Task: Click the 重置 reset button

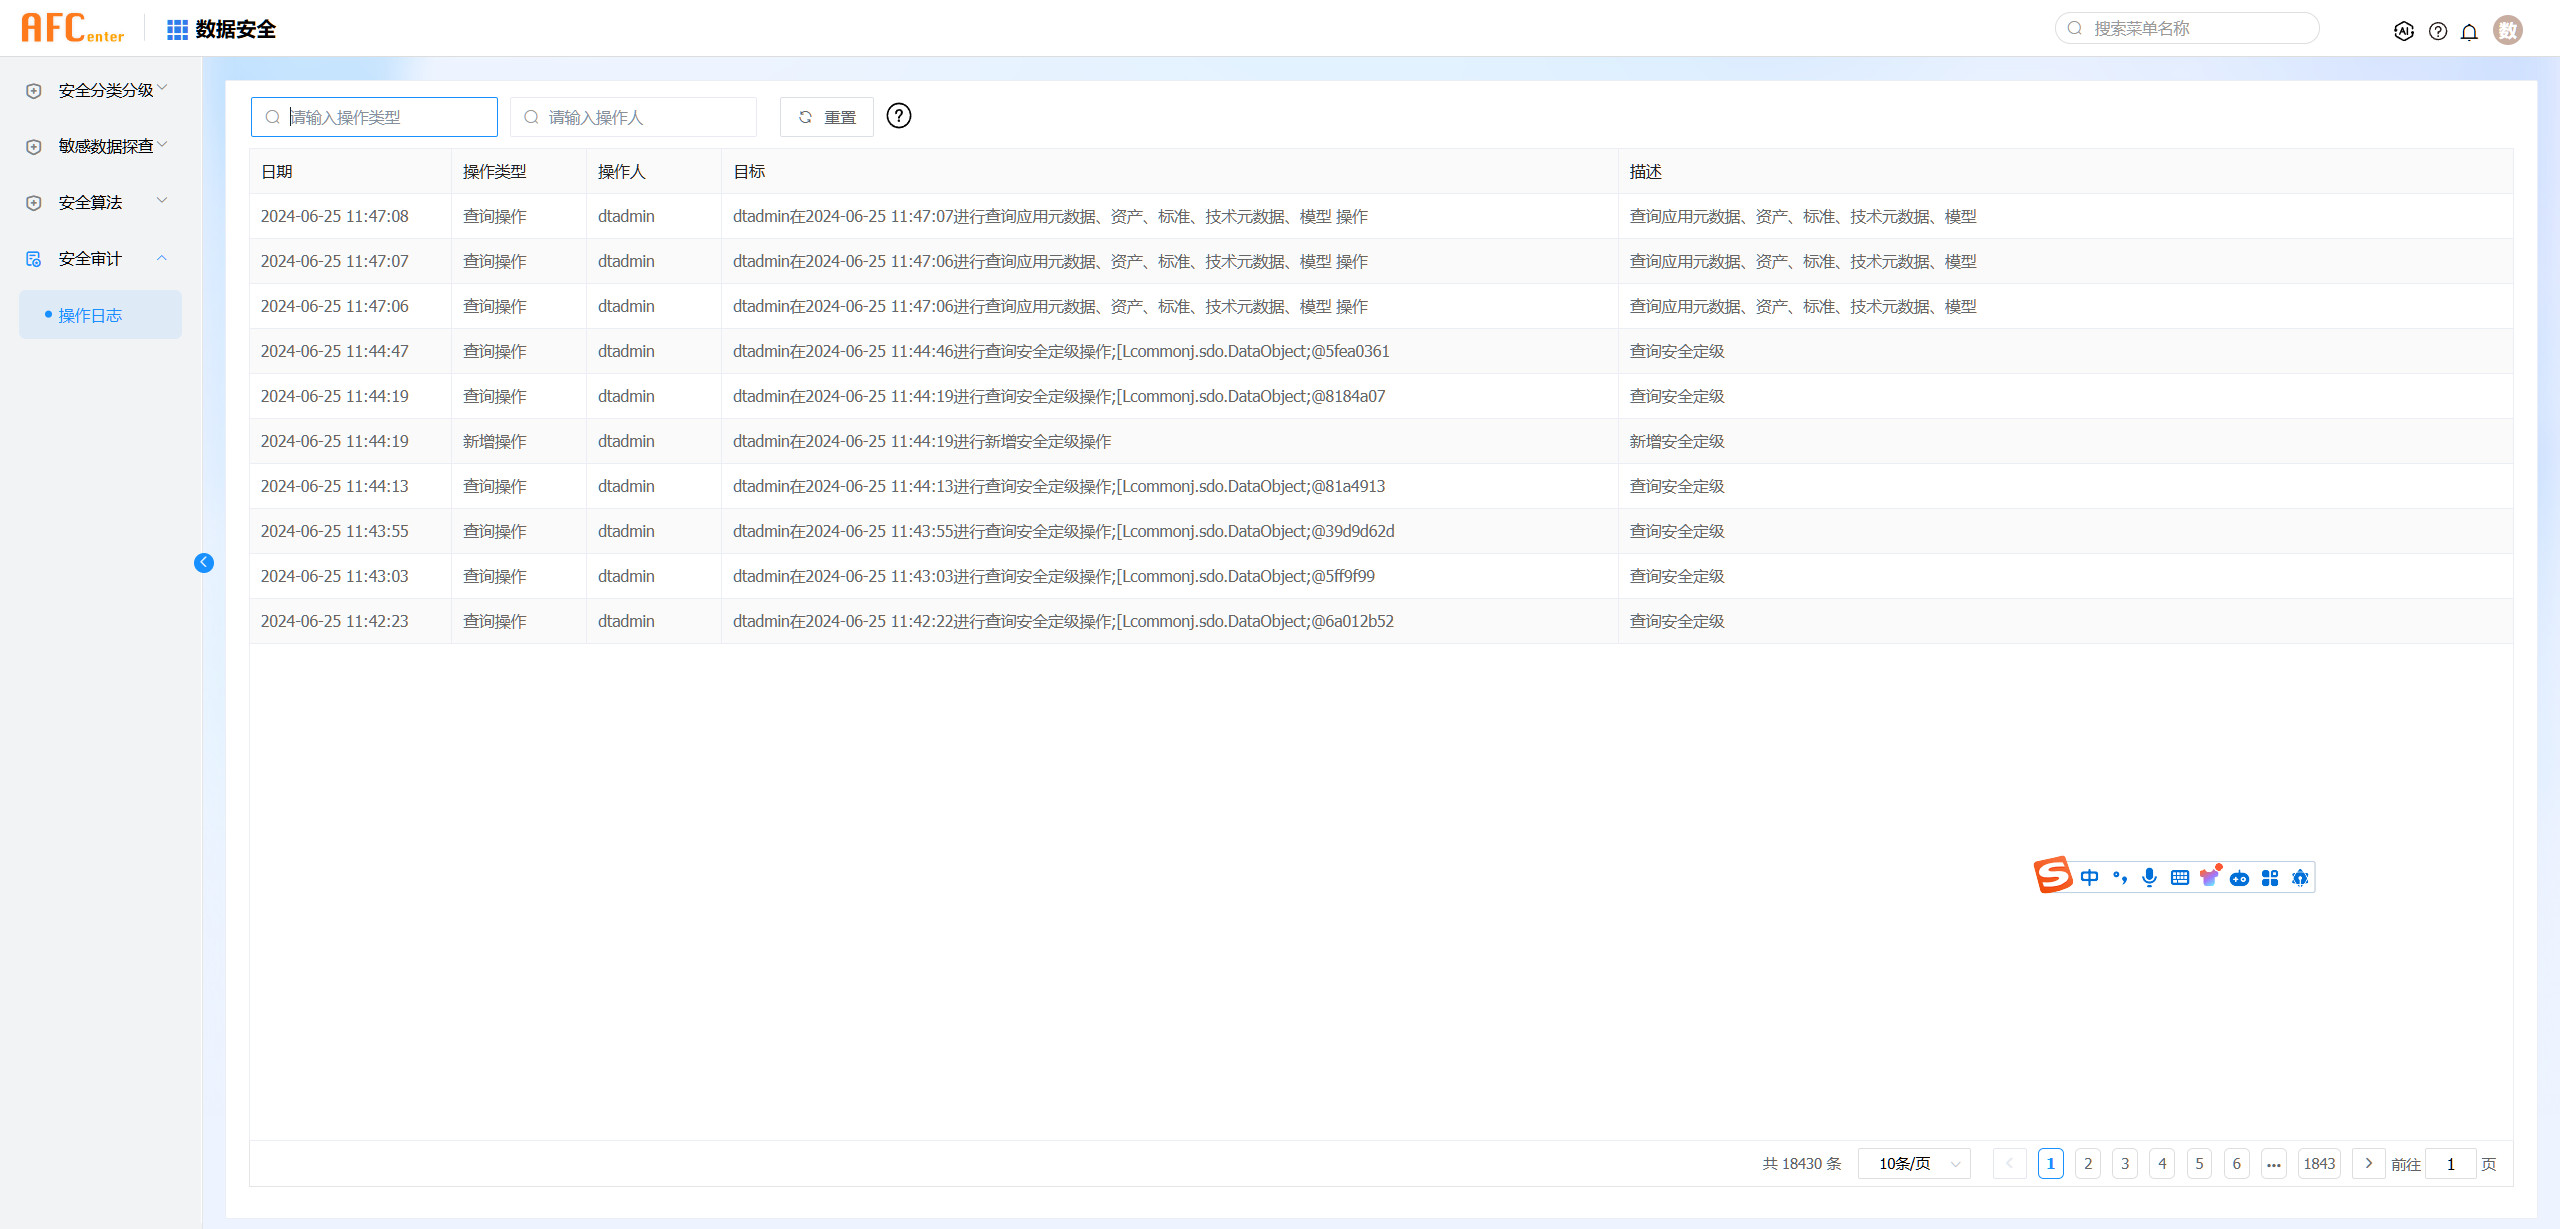Action: pos(826,116)
